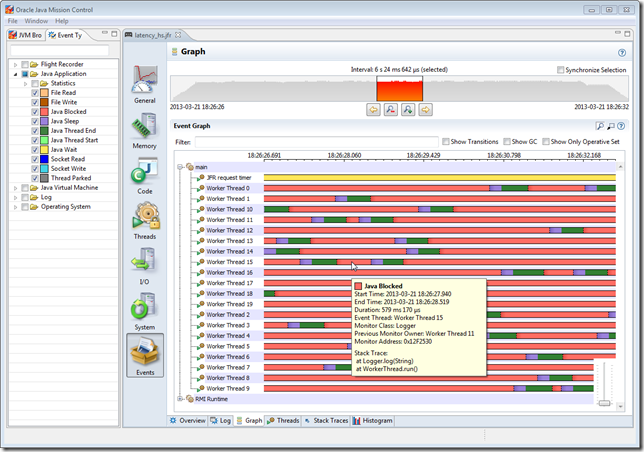
Task: Toggle the Socket Read checkbox
Action: pyautogui.click(x=35, y=159)
